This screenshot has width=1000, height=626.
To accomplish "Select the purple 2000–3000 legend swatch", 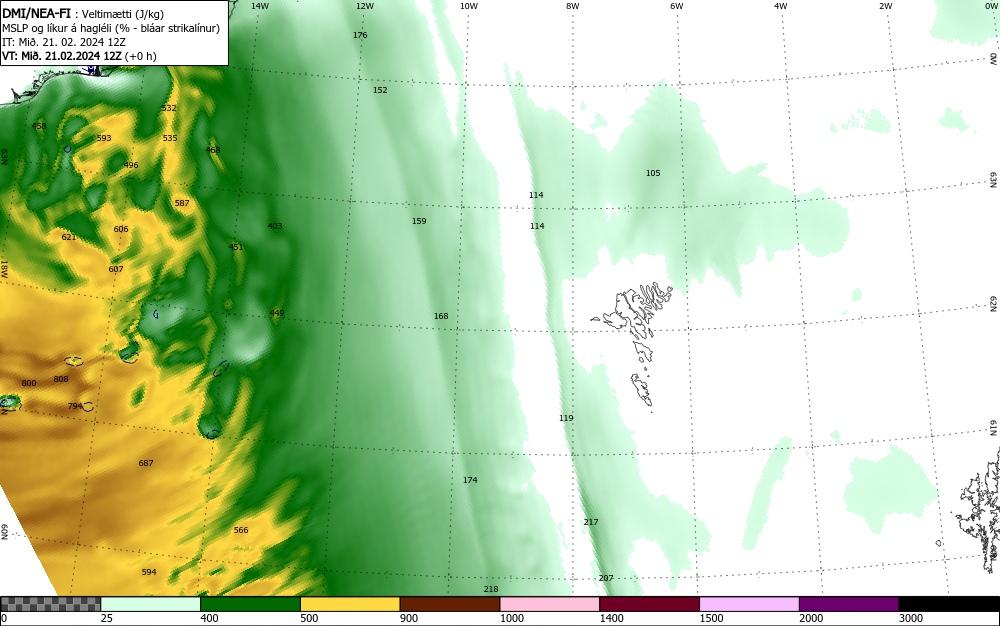I will click(849, 604).
